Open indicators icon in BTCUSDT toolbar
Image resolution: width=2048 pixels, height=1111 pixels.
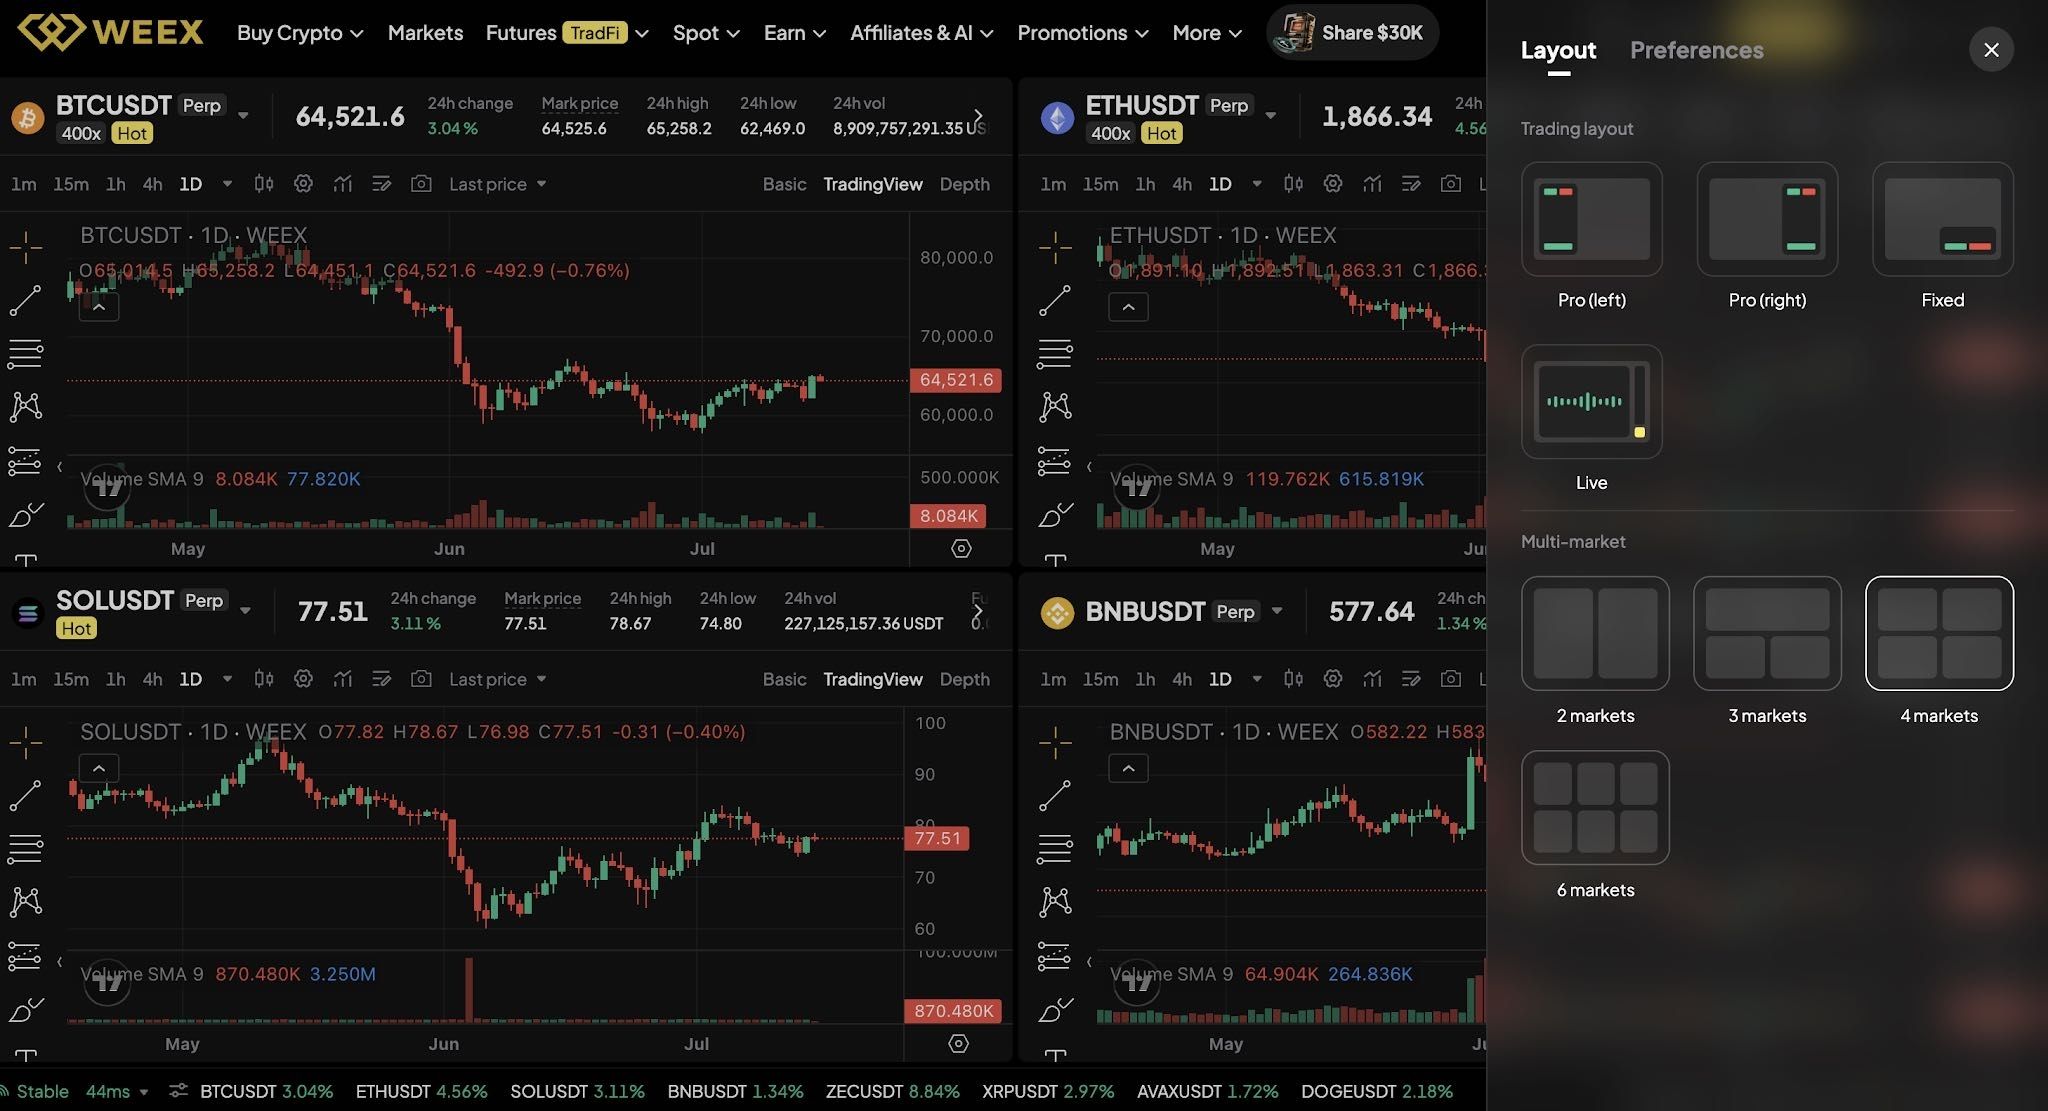[343, 184]
